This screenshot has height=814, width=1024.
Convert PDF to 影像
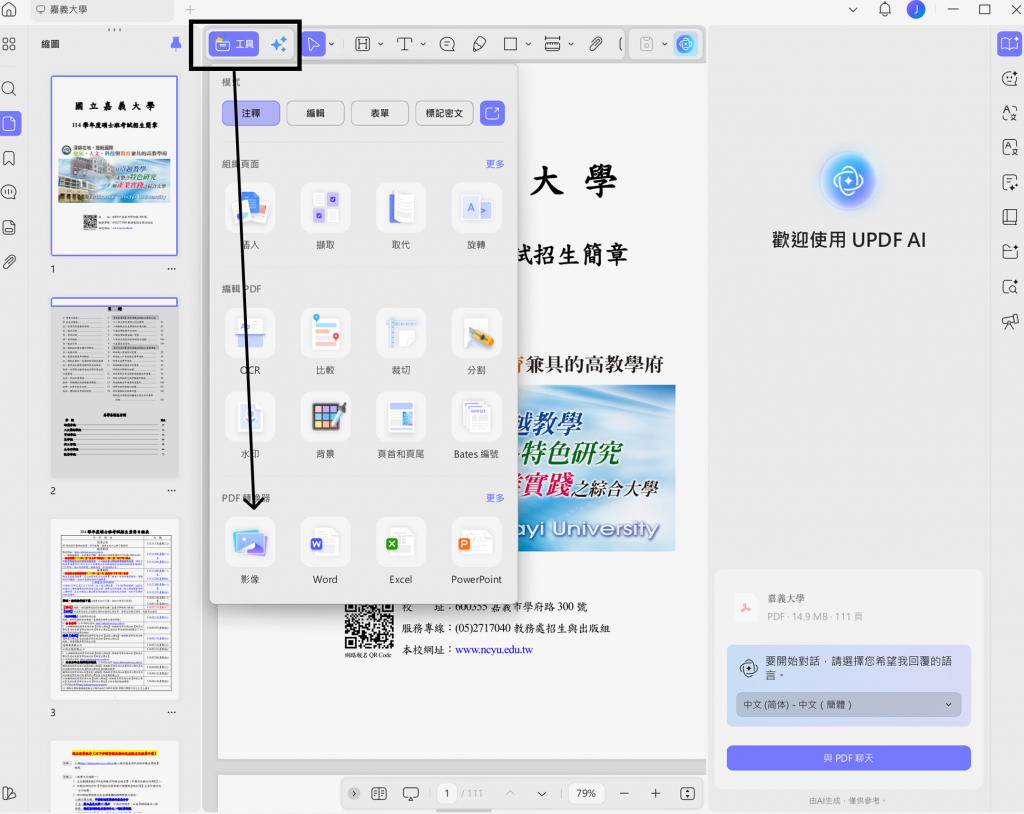pyautogui.click(x=250, y=551)
